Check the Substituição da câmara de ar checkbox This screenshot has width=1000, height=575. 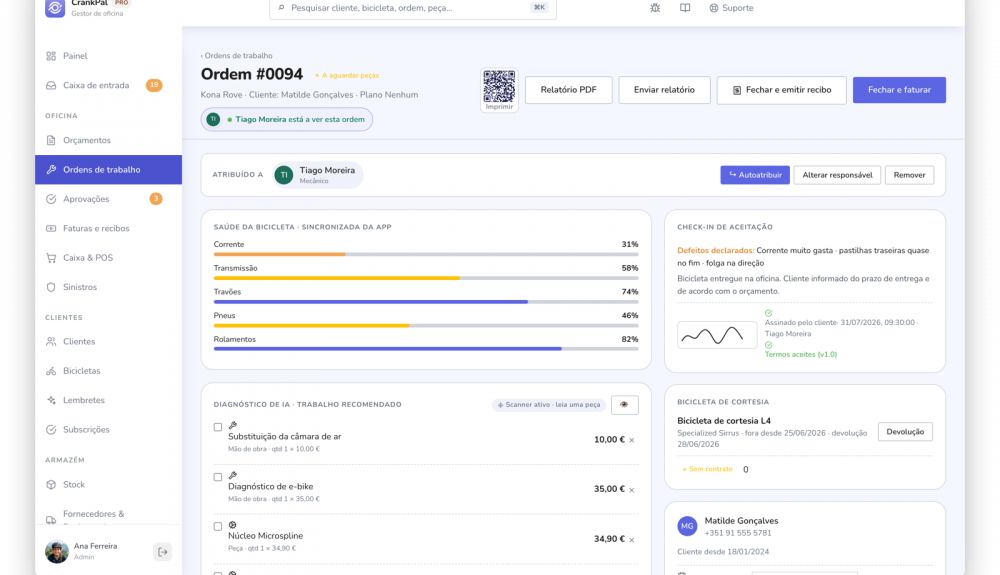[x=218, y=427]
